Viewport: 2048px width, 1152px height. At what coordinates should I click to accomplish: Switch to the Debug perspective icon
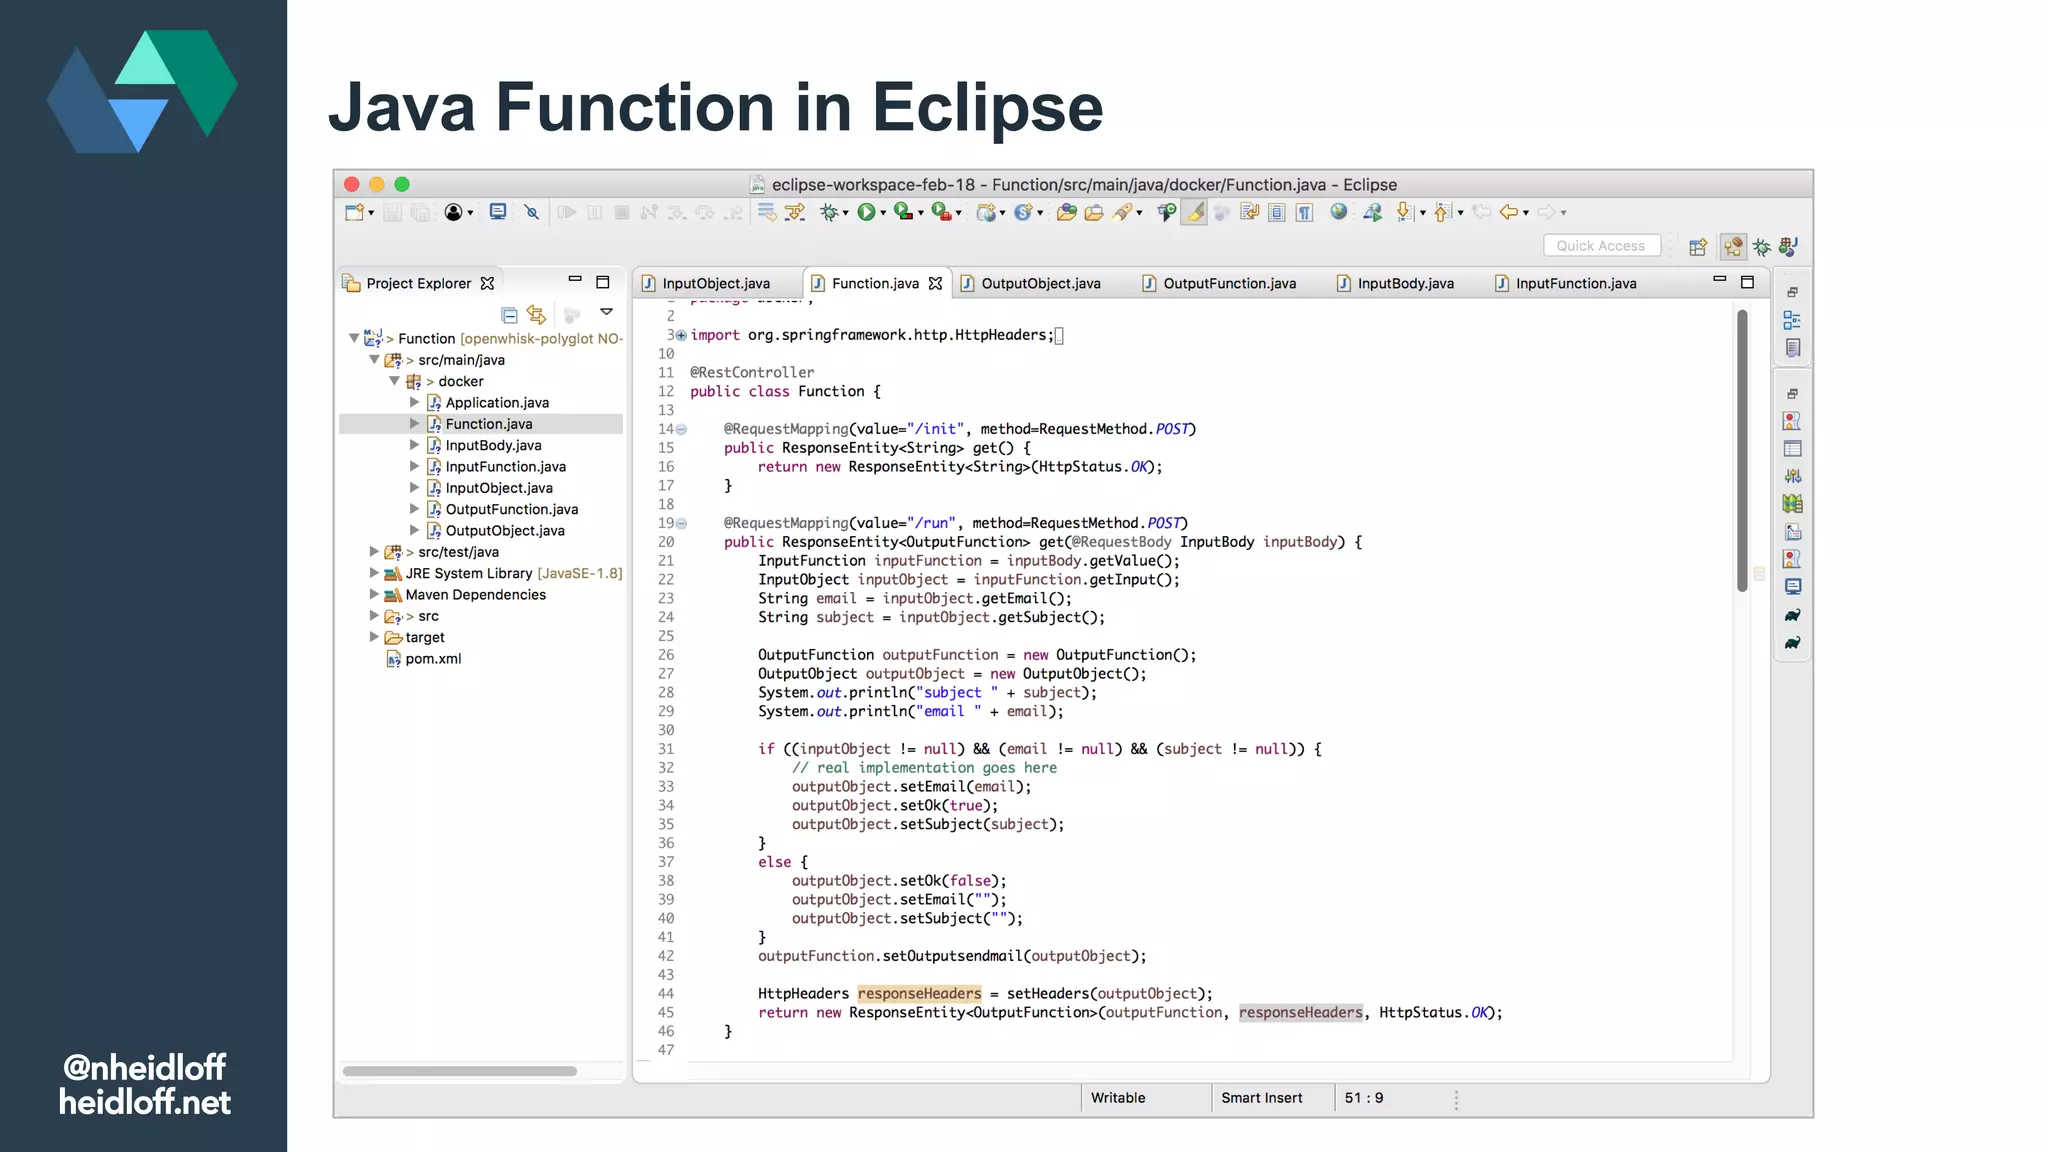click(x=1761, y=247)
